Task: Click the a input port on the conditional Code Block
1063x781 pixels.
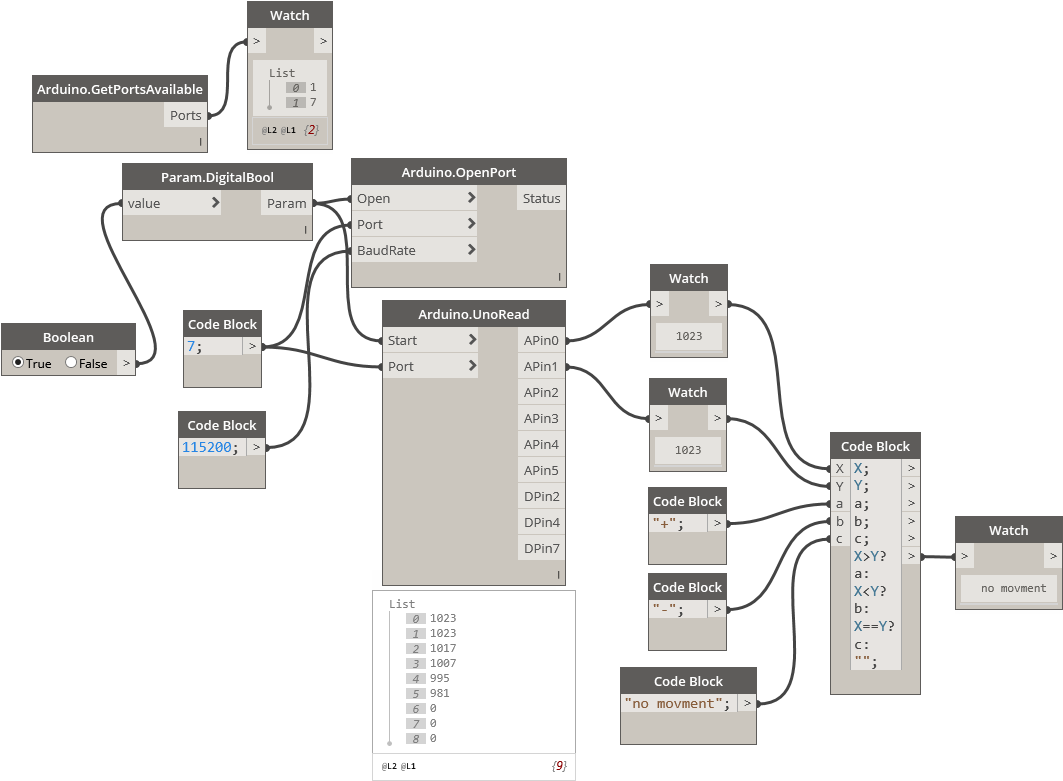Action: 839,503
